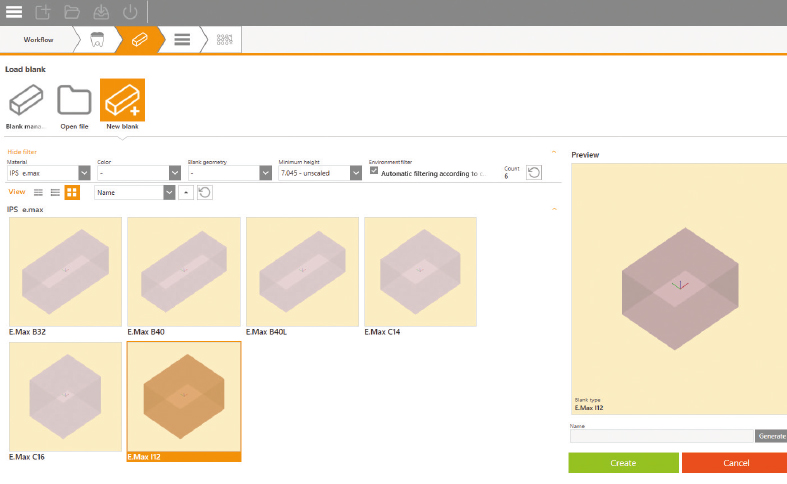Click the Preview heading text
787x484 pixels.
click(585, 155)
